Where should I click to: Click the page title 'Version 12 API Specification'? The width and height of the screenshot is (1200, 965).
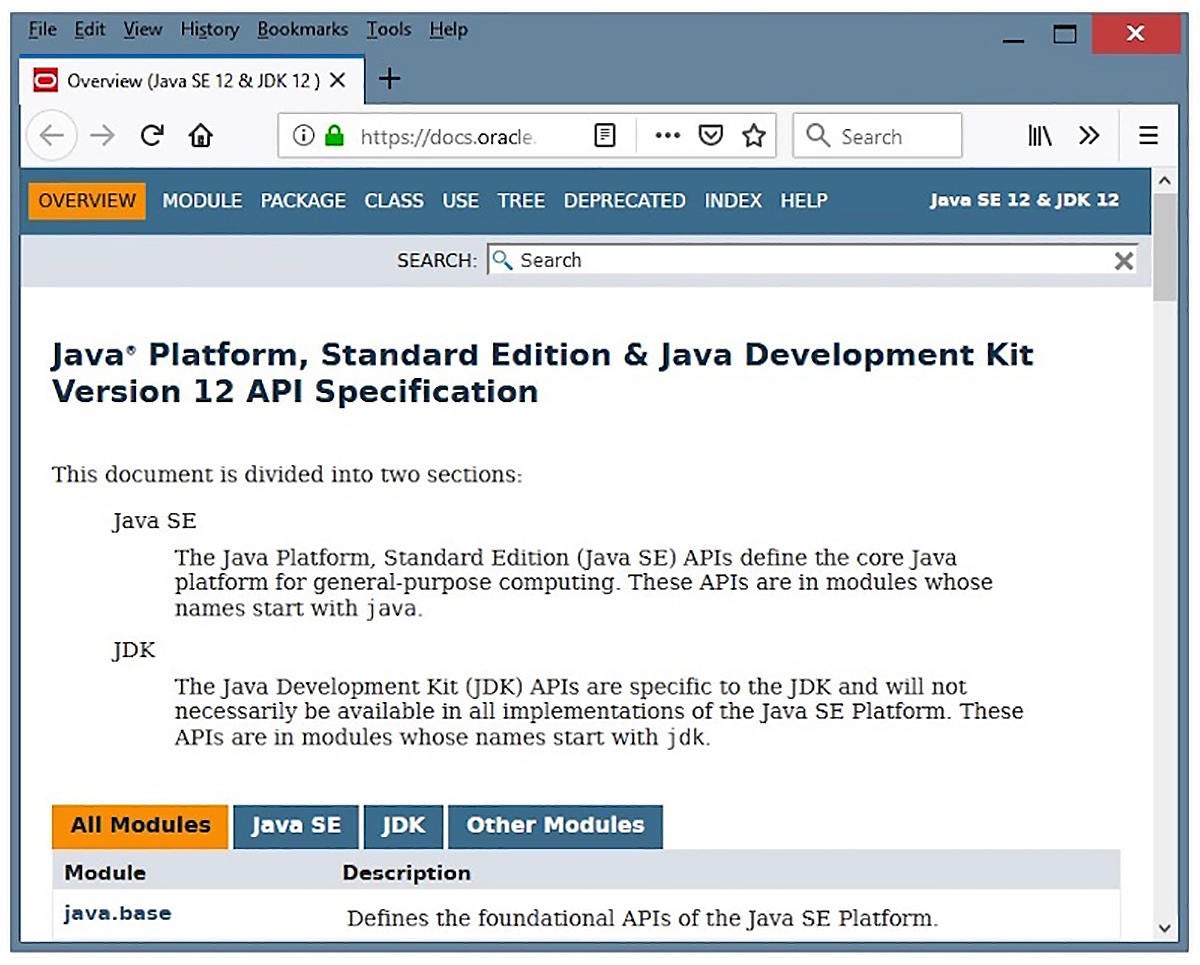pyautogui.click(x=295, y=391)
